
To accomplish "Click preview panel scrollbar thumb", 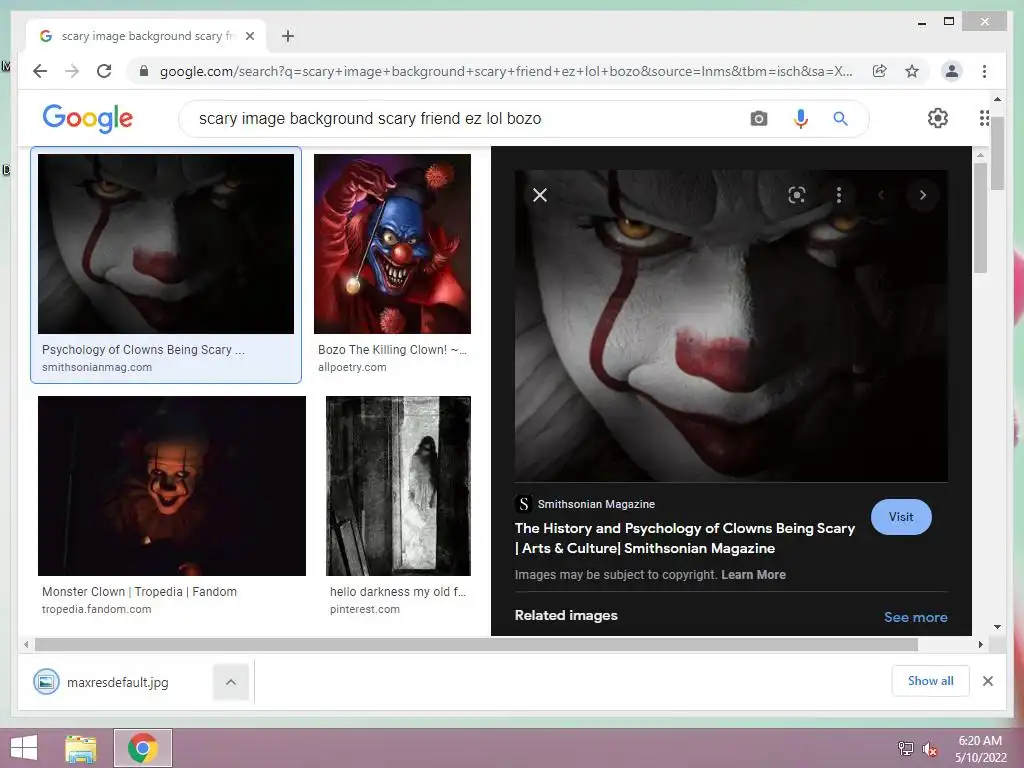I will pyautogui.click(x=980, y=217).
